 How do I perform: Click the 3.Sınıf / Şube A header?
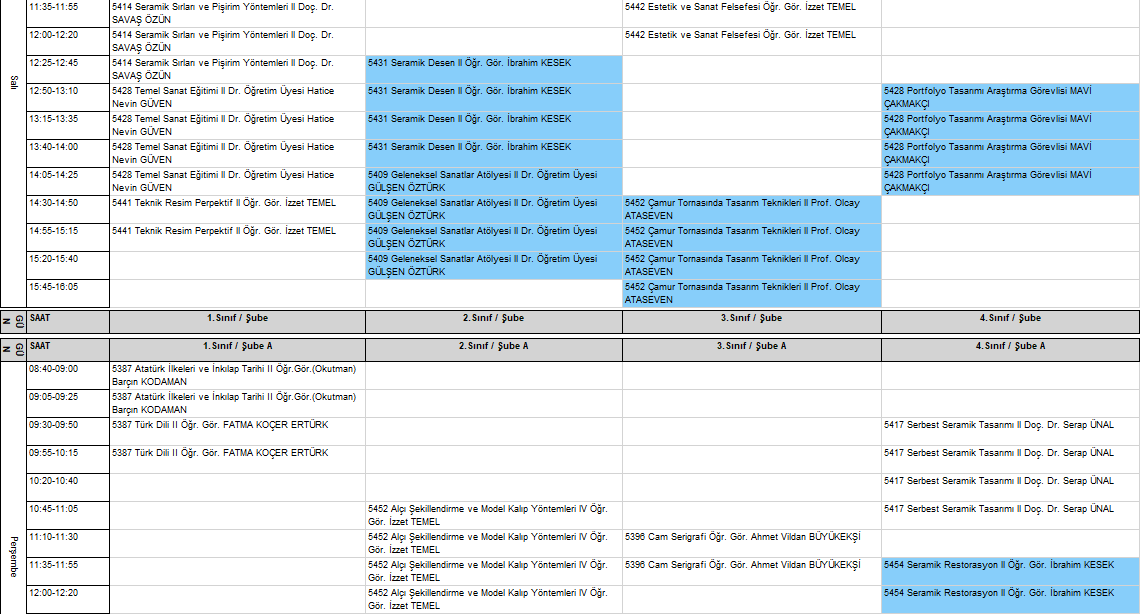pyautogui.click(x=751, y=346)
